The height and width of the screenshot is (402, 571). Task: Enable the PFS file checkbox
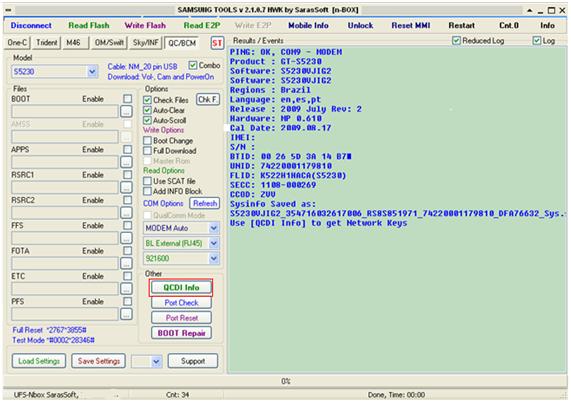127,302
